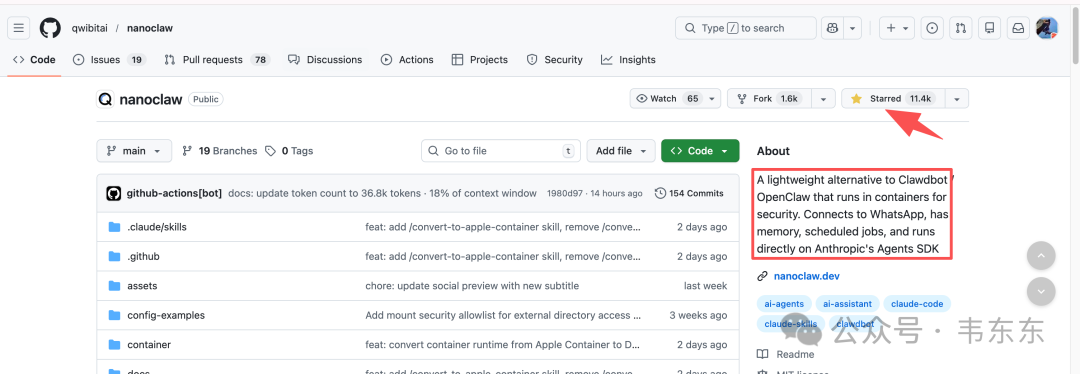Viewport: 1080px width, 374px height.
Task: View the 19 Branches link
Action: [220, 151]
